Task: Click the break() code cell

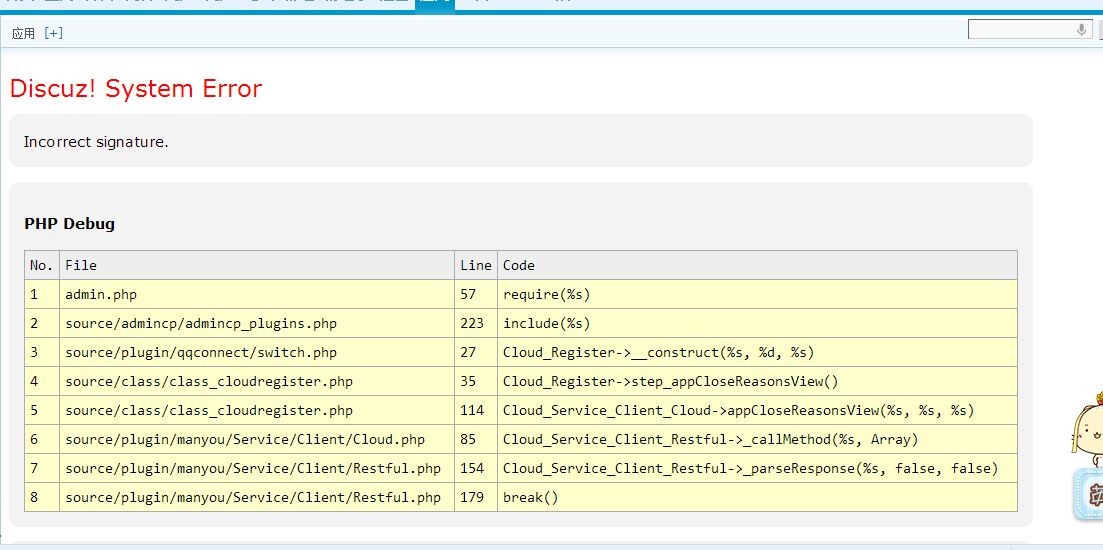Action: [x=530, y=497]
